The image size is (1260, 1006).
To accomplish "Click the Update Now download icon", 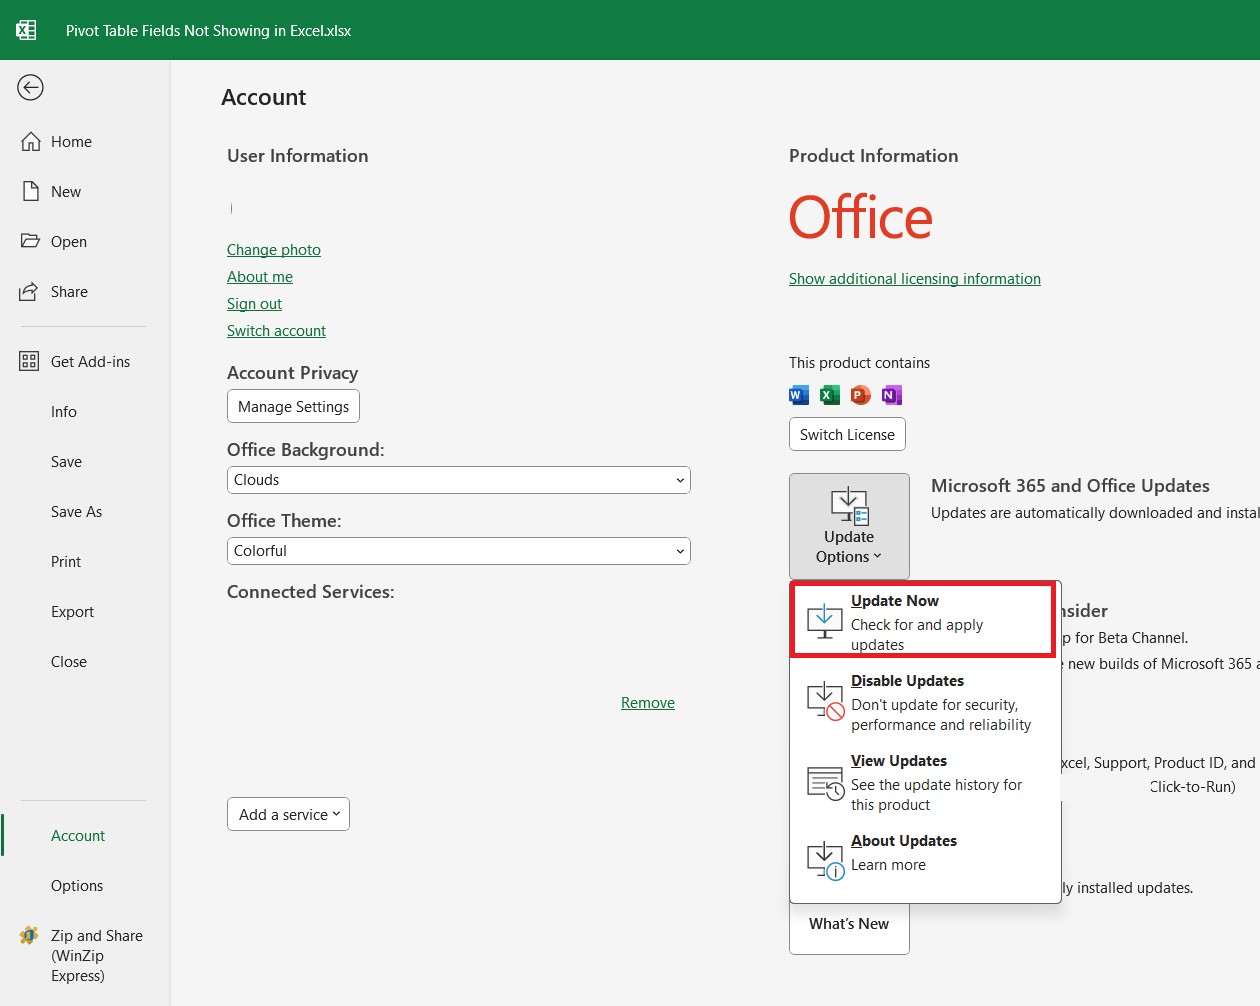I will (x=824, y=622).
